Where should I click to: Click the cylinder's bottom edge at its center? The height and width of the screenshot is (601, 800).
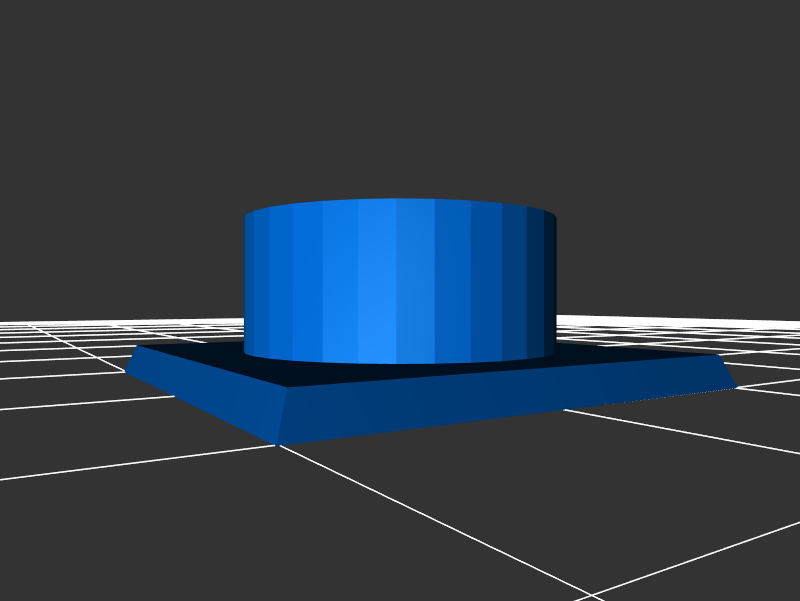400,362
